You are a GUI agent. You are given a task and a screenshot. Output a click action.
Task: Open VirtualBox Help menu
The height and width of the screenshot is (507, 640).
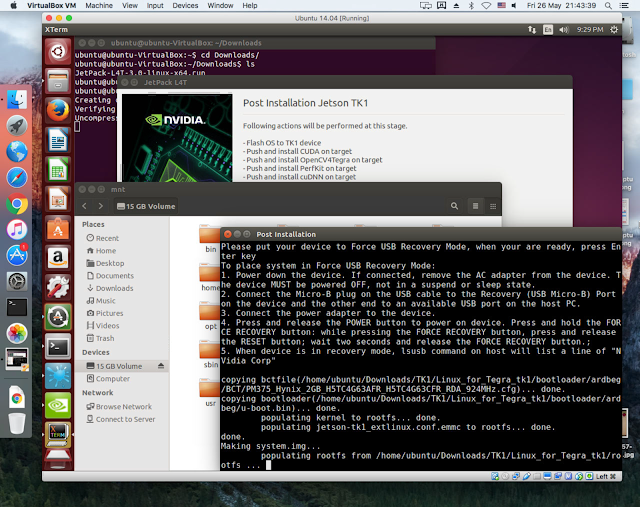250,6
